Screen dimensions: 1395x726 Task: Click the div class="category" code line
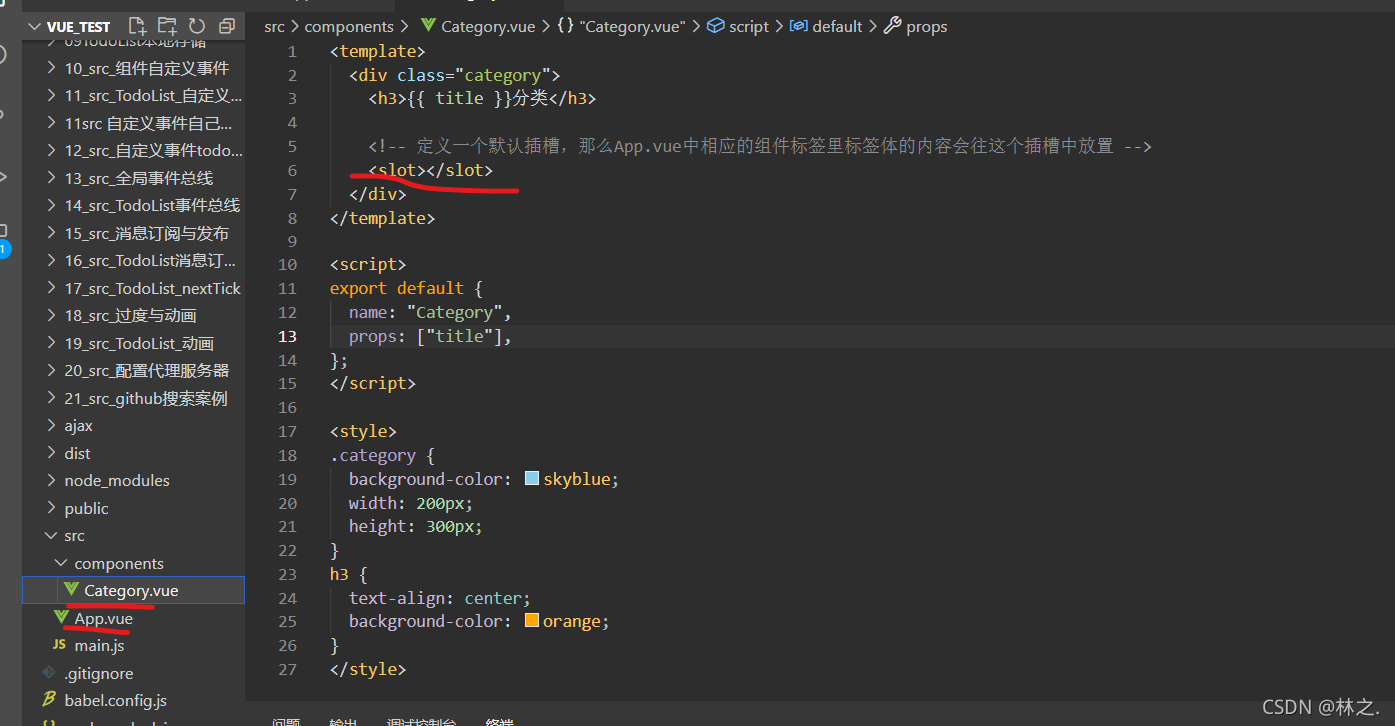tap(455, 75)
